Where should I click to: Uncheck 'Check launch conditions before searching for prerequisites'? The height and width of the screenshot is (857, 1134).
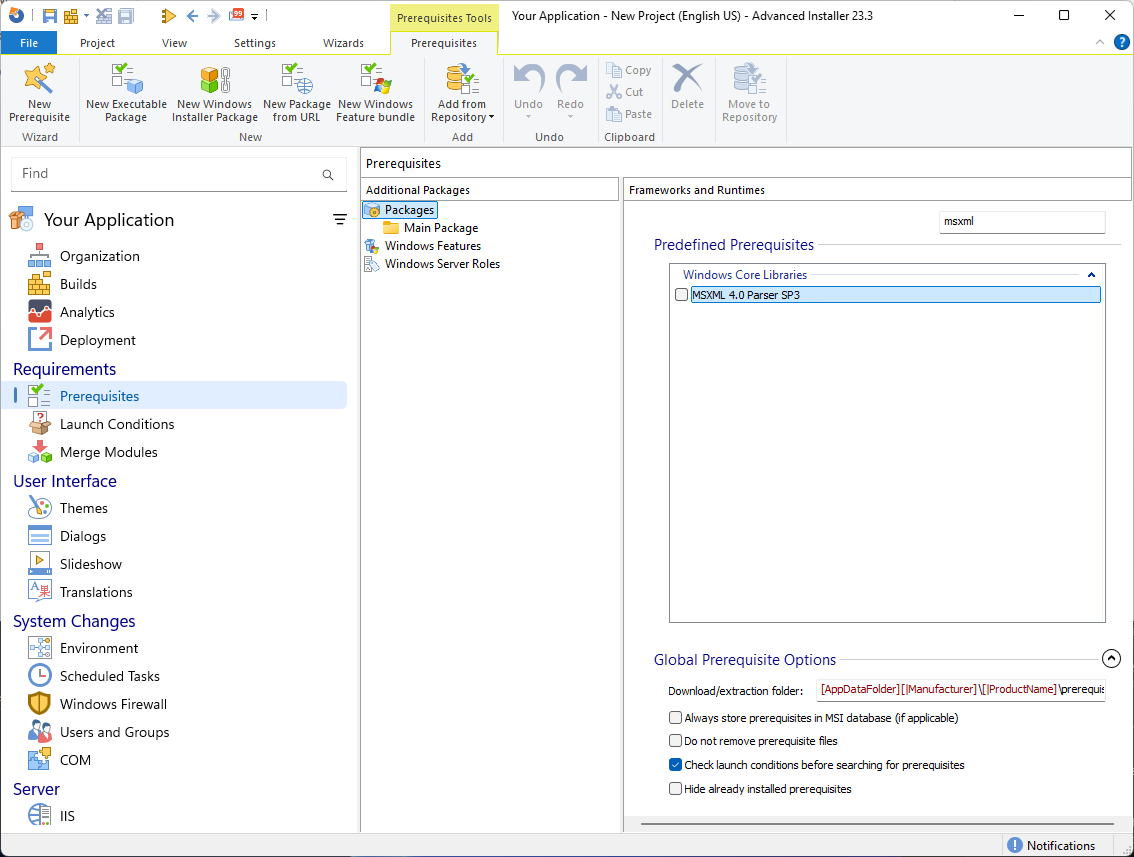point(675,765)
